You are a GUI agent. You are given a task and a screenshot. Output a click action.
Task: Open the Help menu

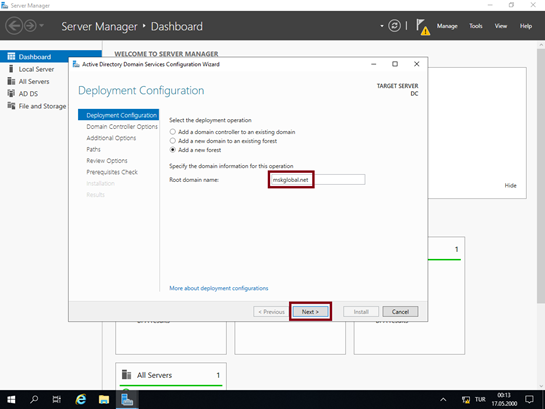point(526,26)
